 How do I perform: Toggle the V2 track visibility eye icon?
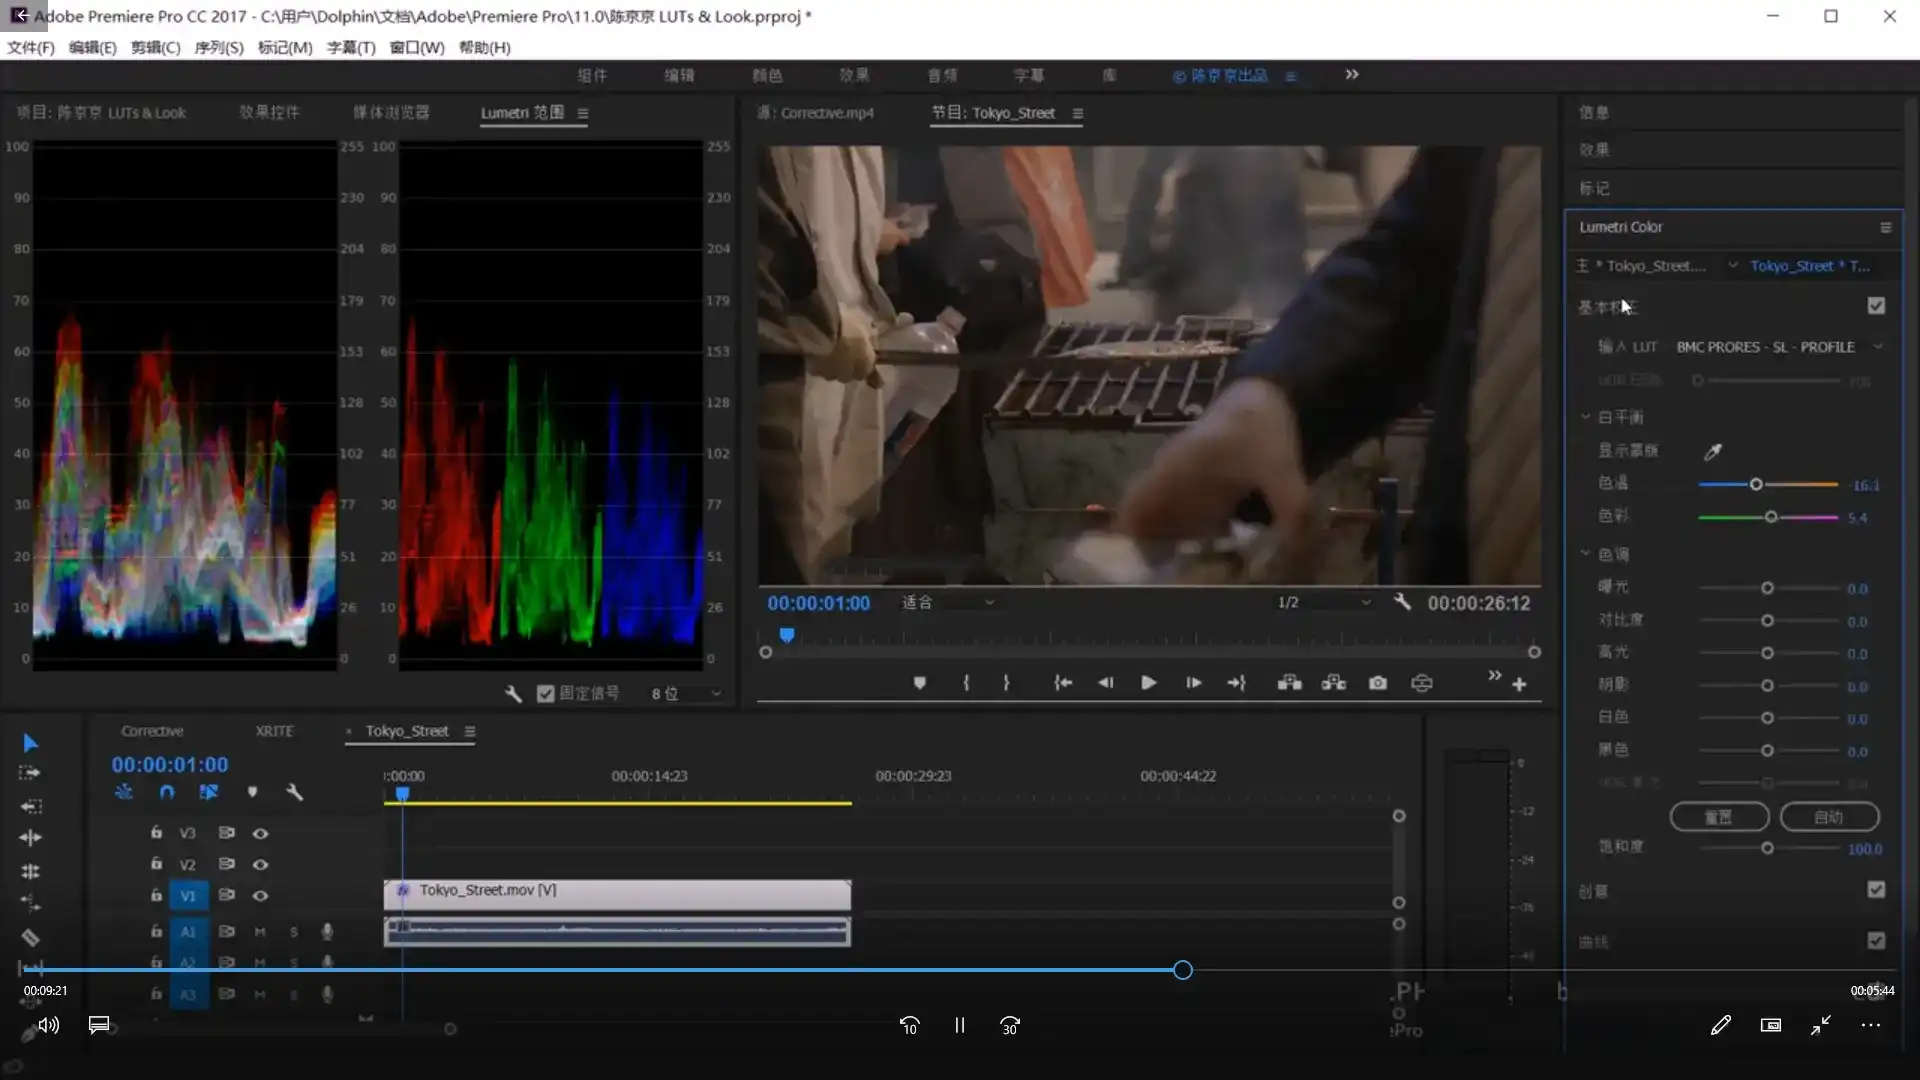coord(261,863)
